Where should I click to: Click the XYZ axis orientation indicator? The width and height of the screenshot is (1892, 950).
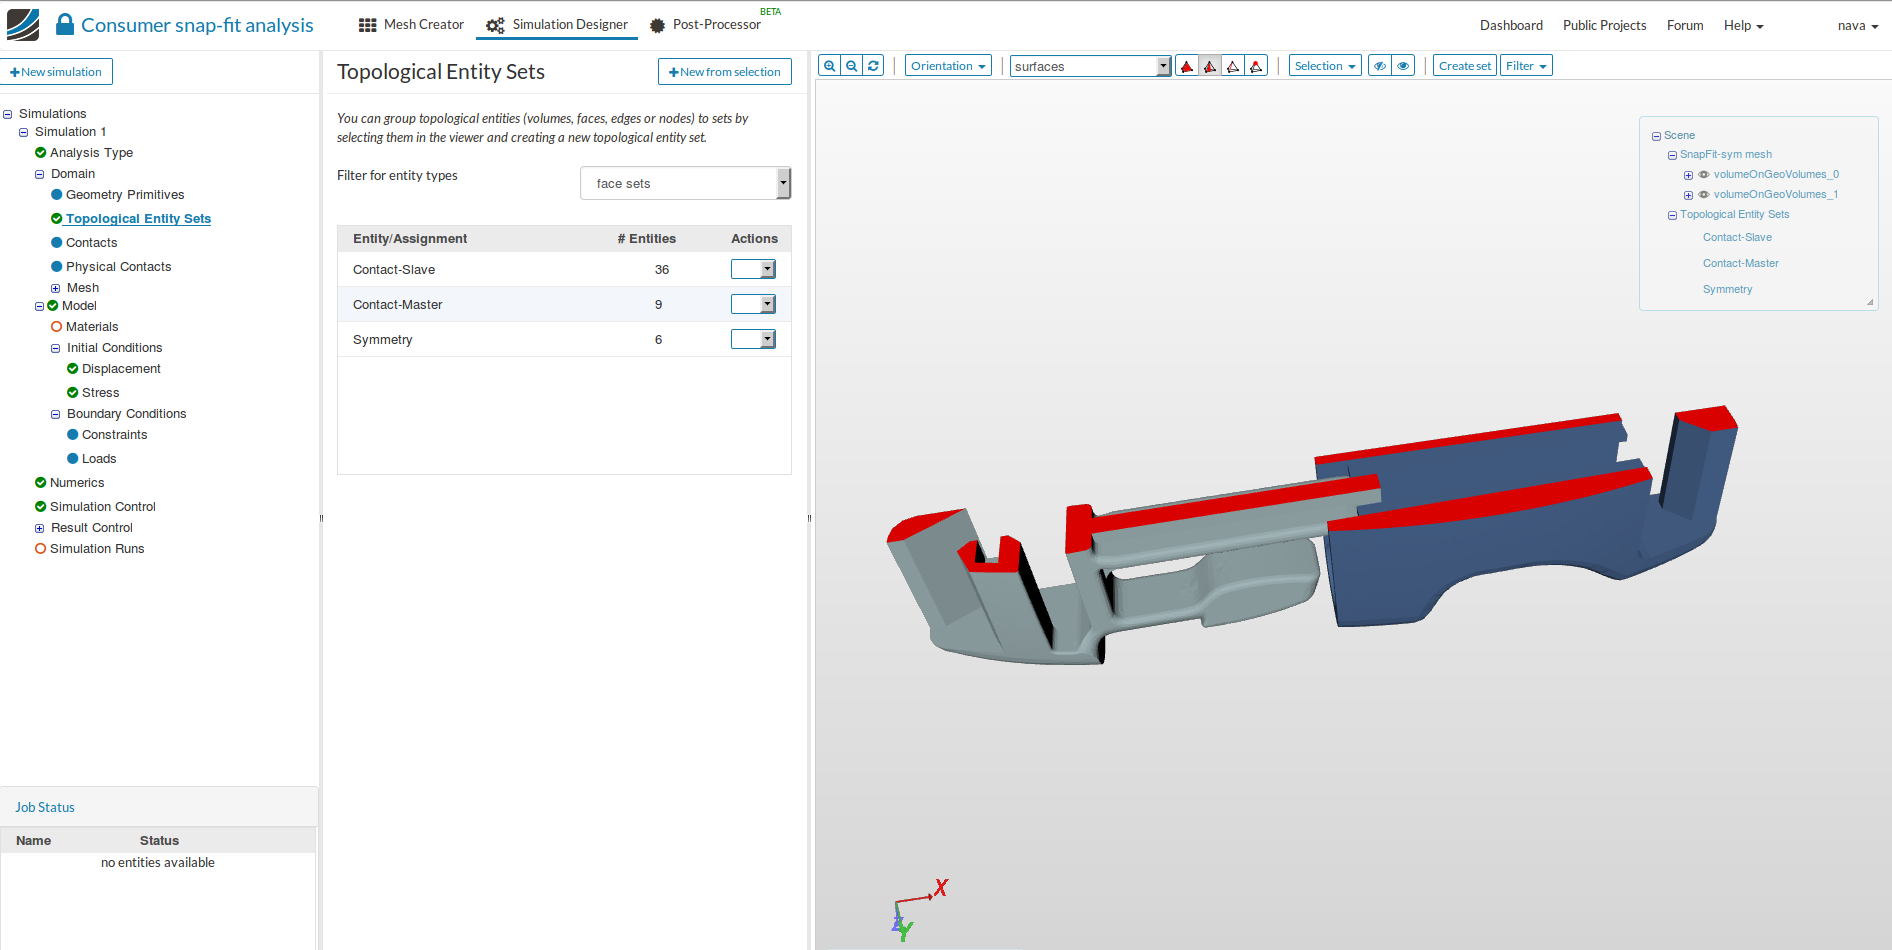[918, 910]
